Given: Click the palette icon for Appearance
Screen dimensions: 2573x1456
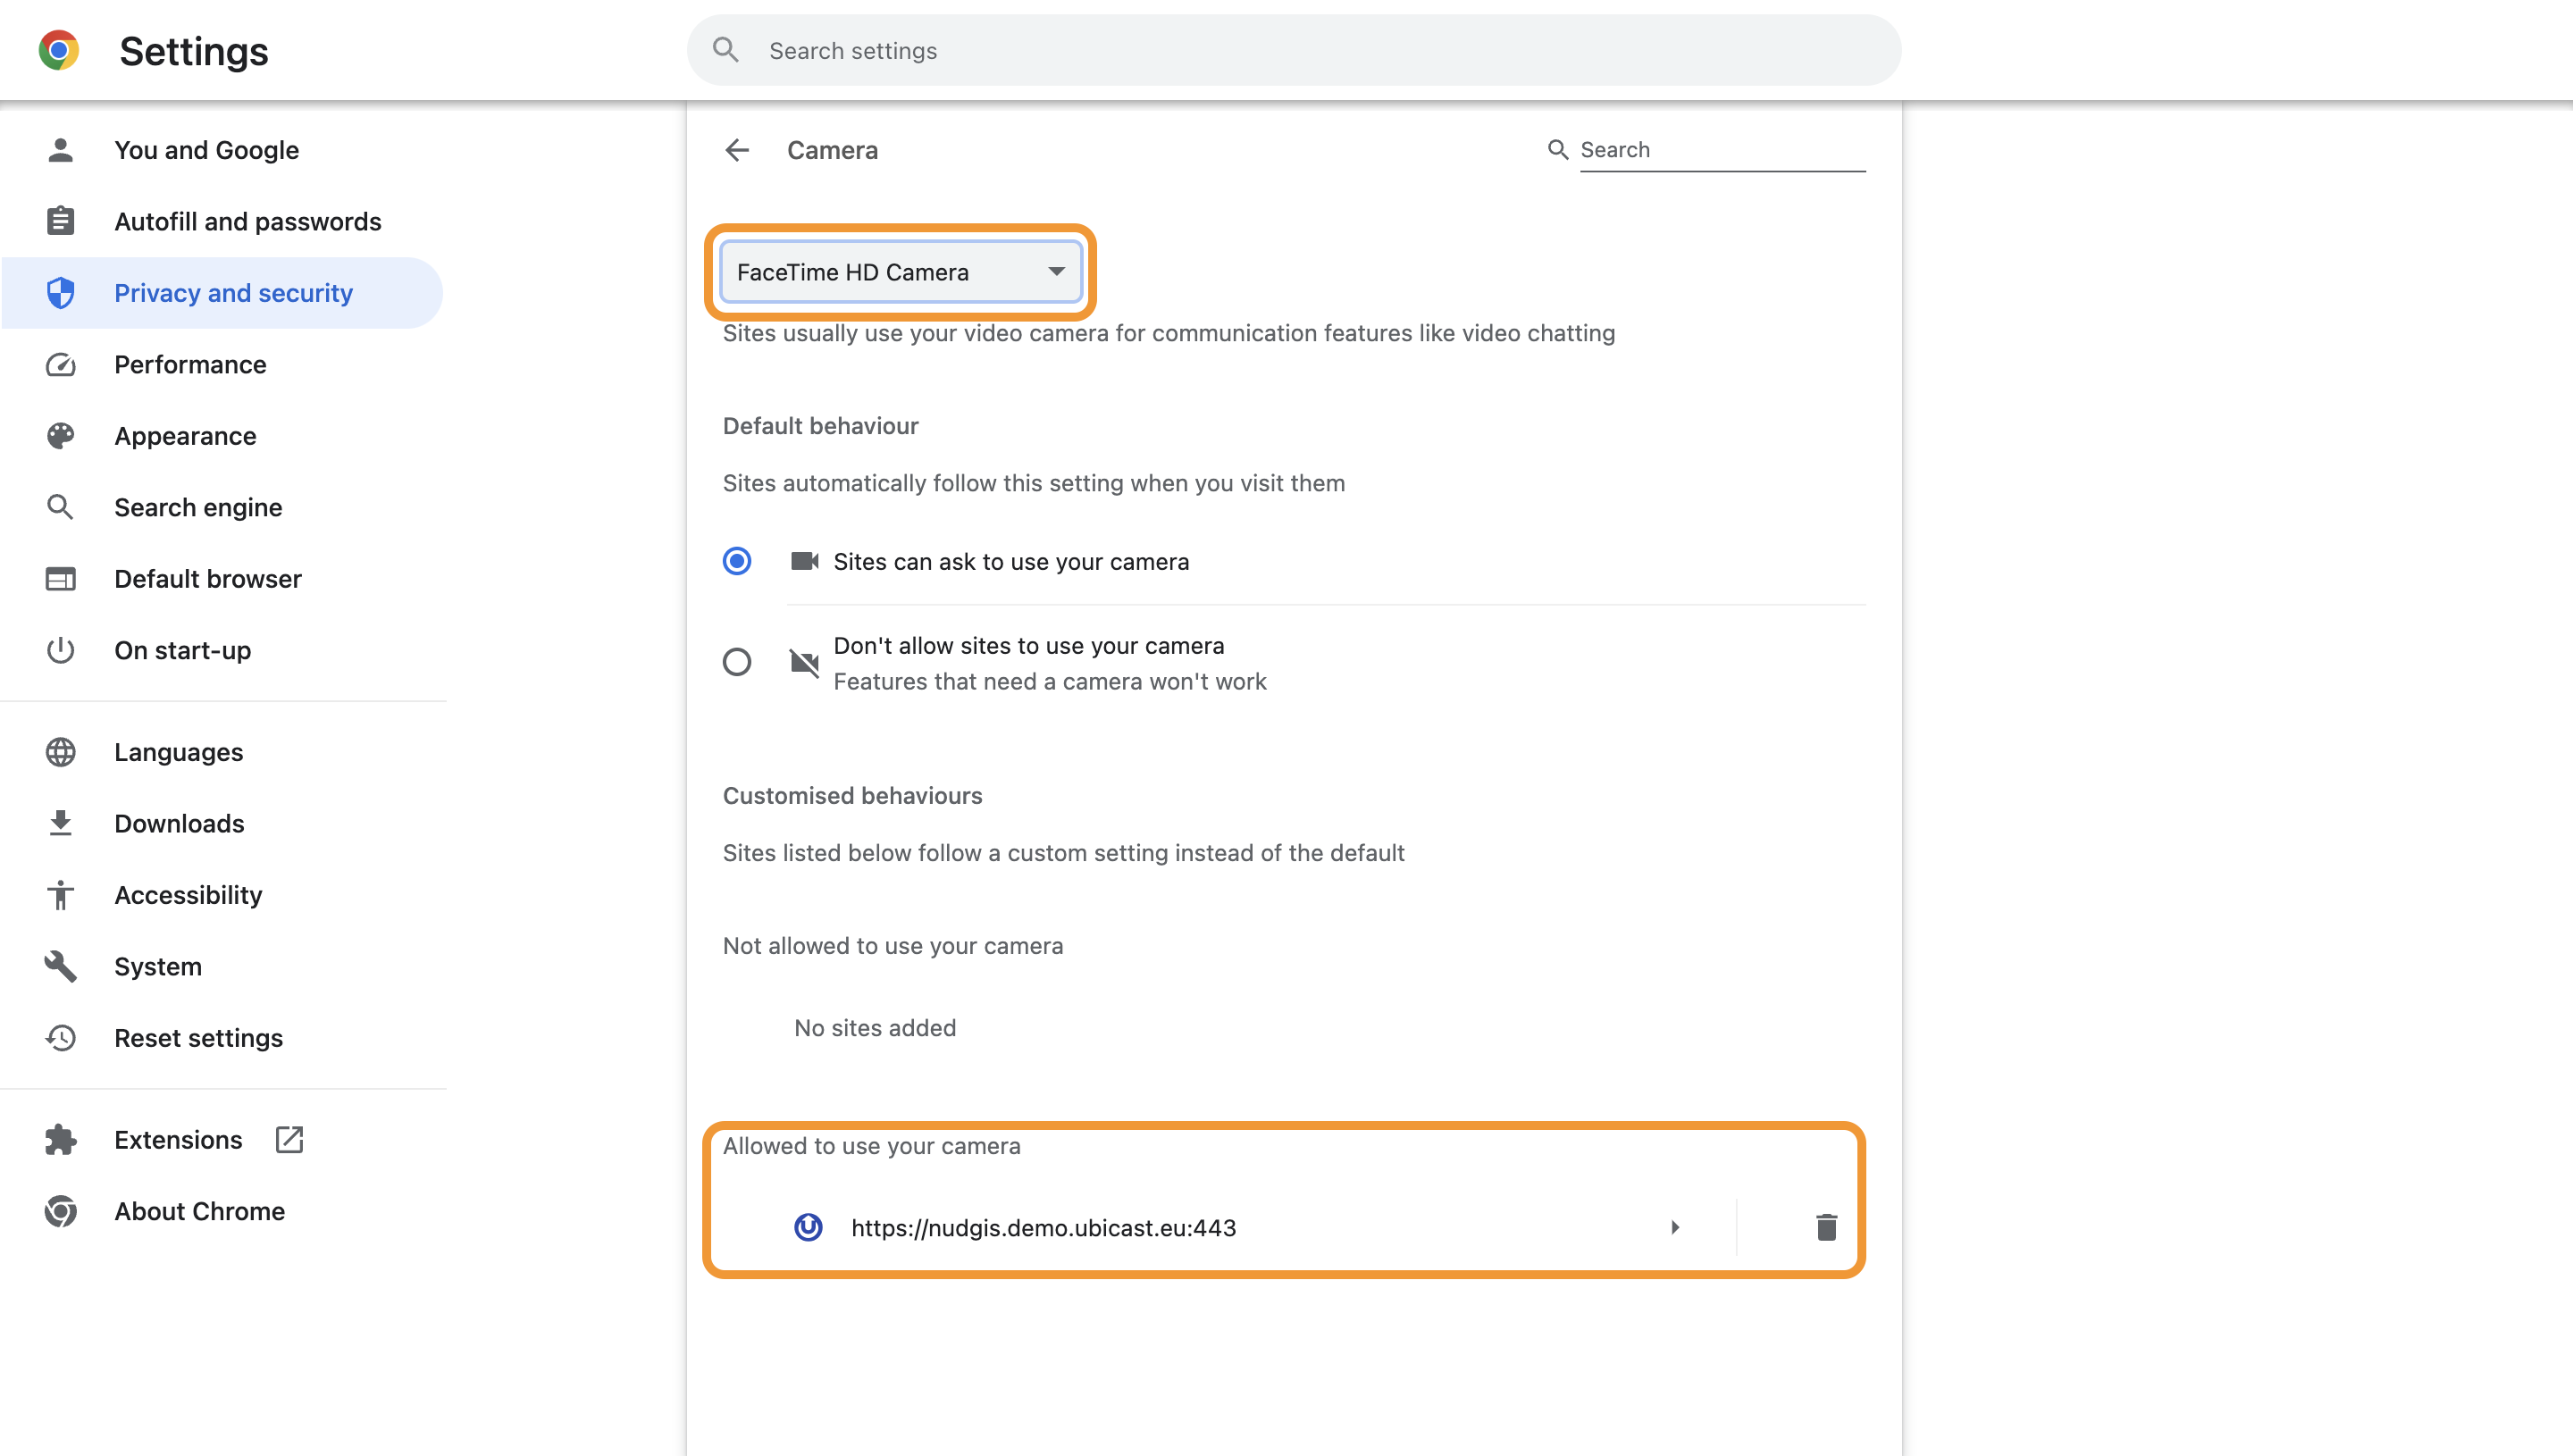Looking at the screenshot, I should 61,436.
